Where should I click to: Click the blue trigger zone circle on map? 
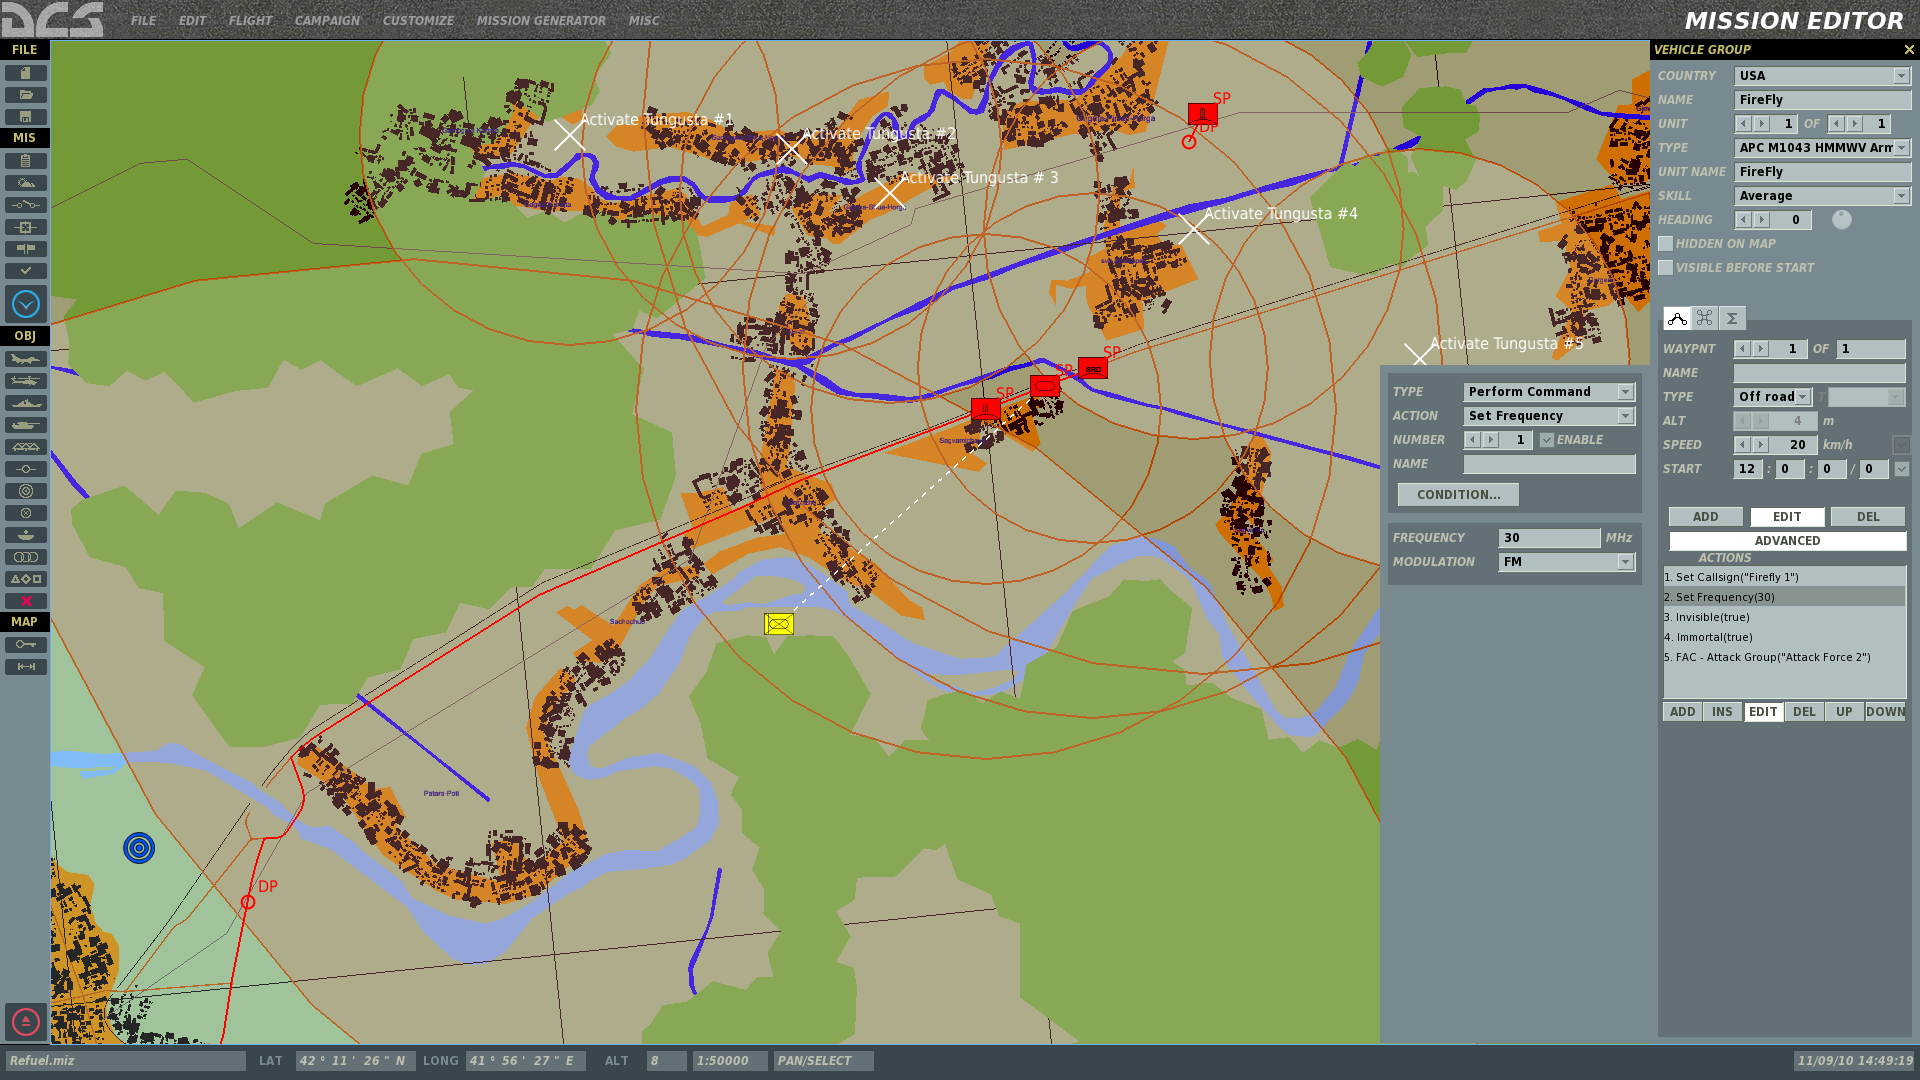pyautogui.click(x=139, y=848)
